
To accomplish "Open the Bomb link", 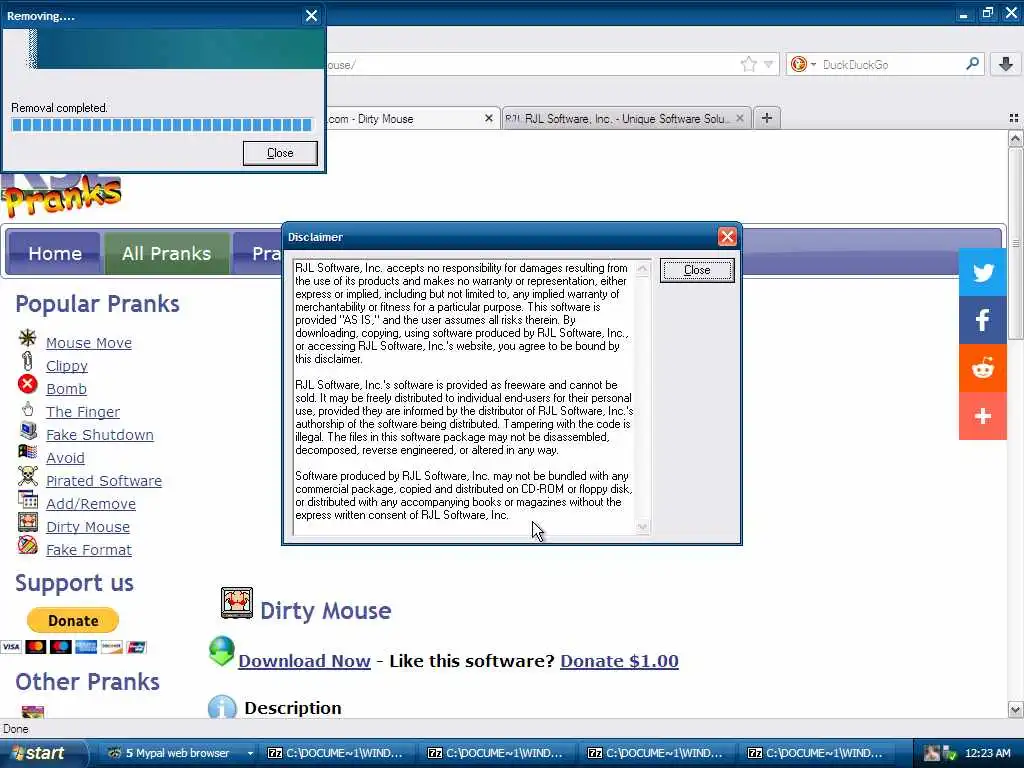I will (x=66, y=389).
